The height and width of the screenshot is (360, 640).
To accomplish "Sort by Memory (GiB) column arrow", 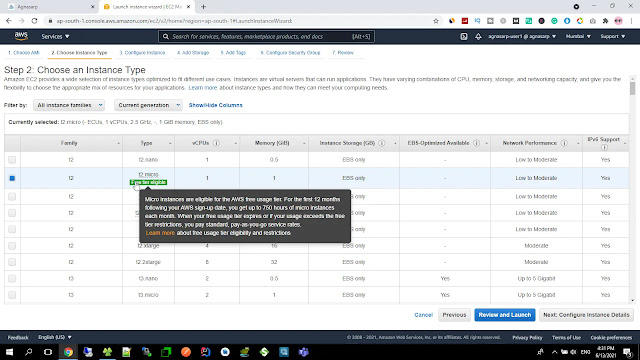I will [304, 144].
